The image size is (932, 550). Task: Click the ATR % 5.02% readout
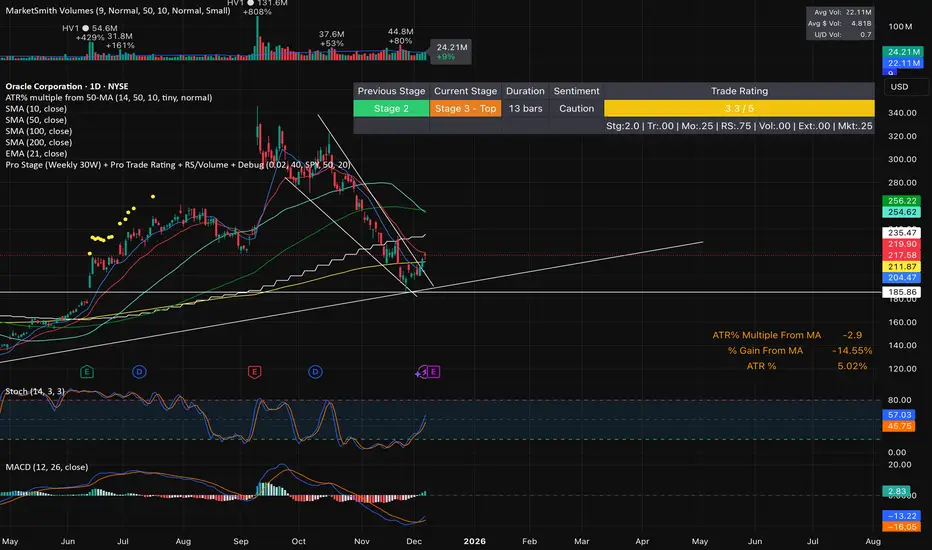(x=807, y=366)
